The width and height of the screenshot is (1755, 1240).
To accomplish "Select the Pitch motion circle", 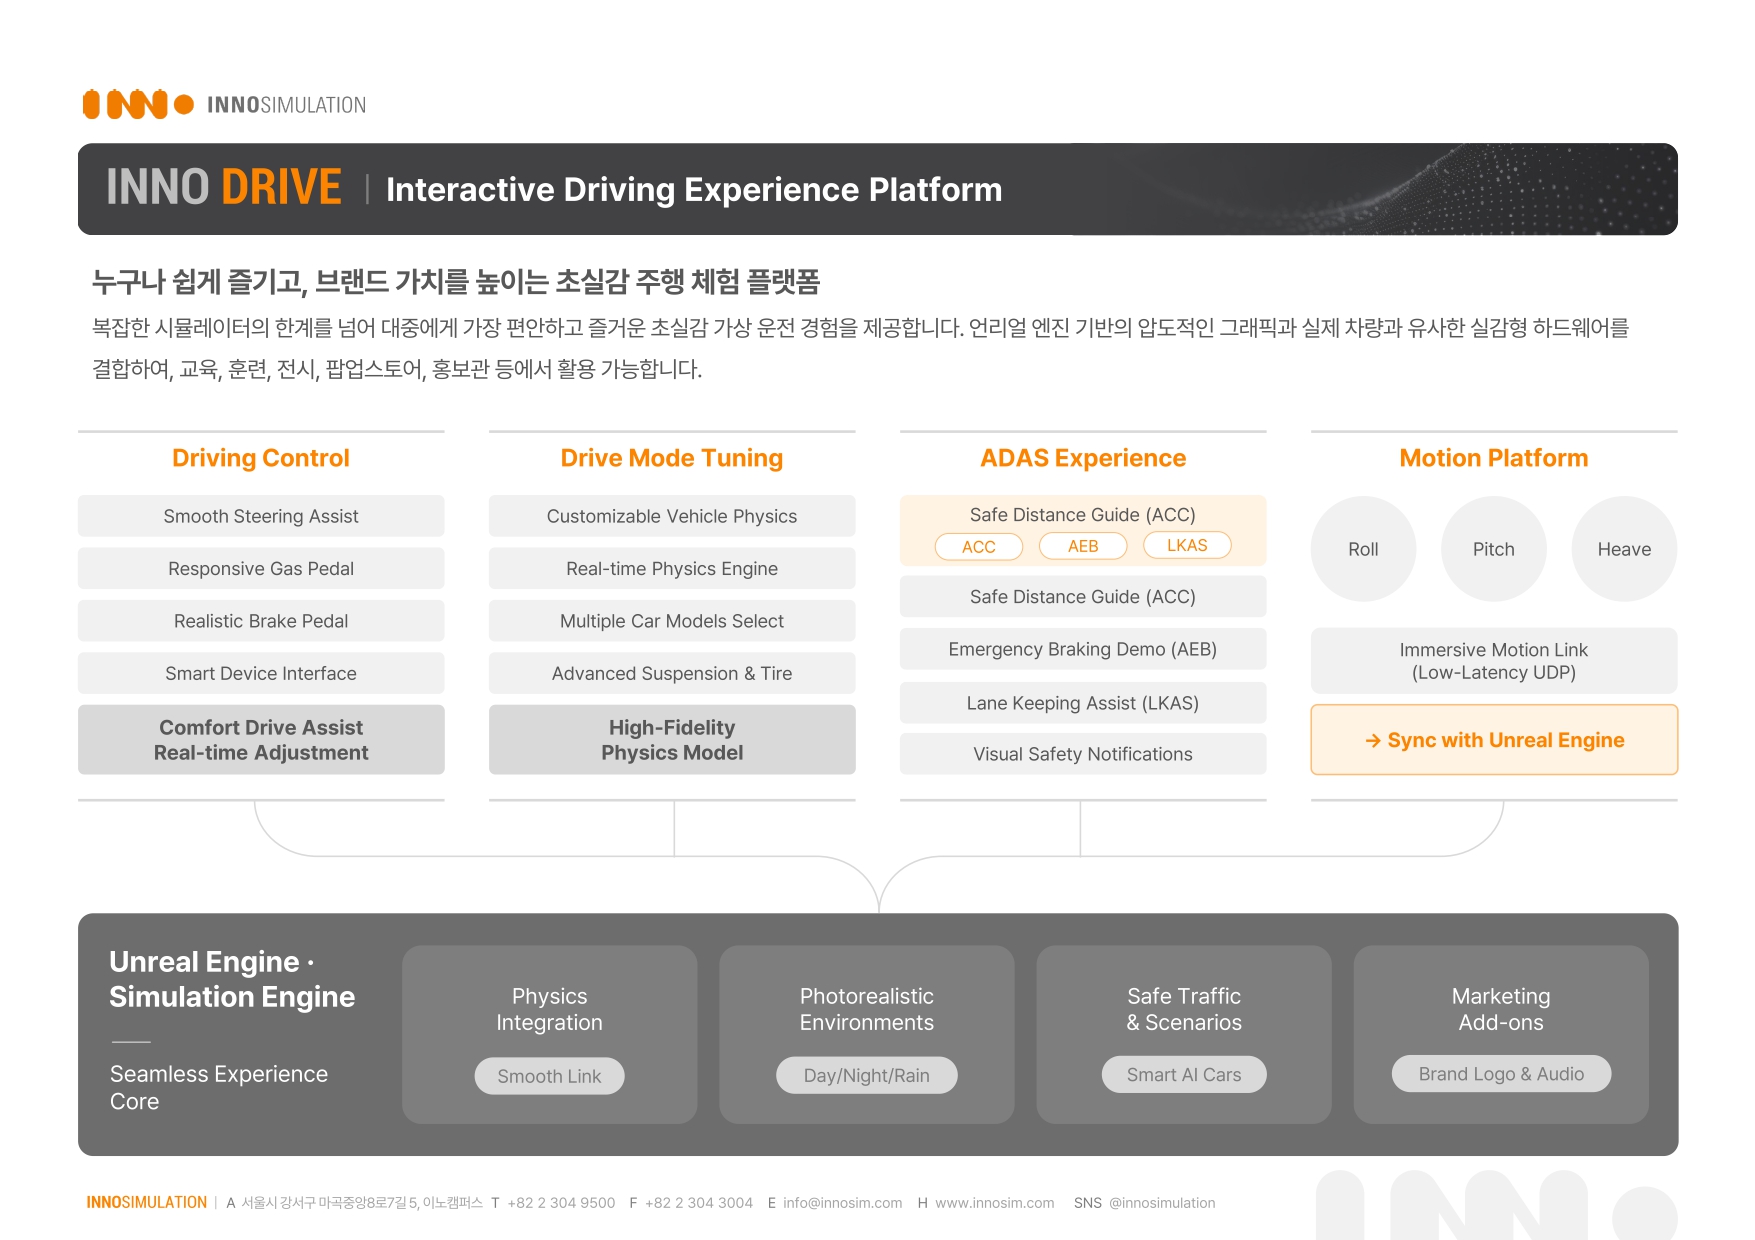I will click(1494, 549).
